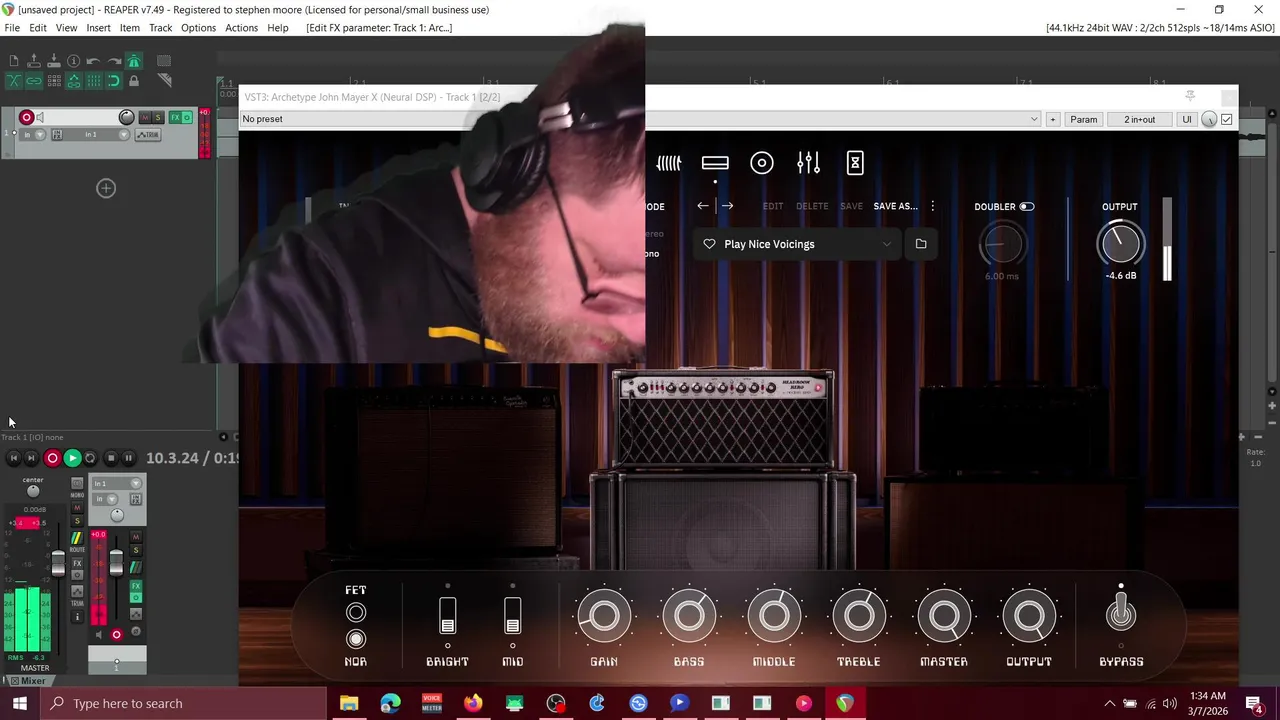1280x720 pixels.
Task: Open track 1 input FX icon
Action: (57, 134)
